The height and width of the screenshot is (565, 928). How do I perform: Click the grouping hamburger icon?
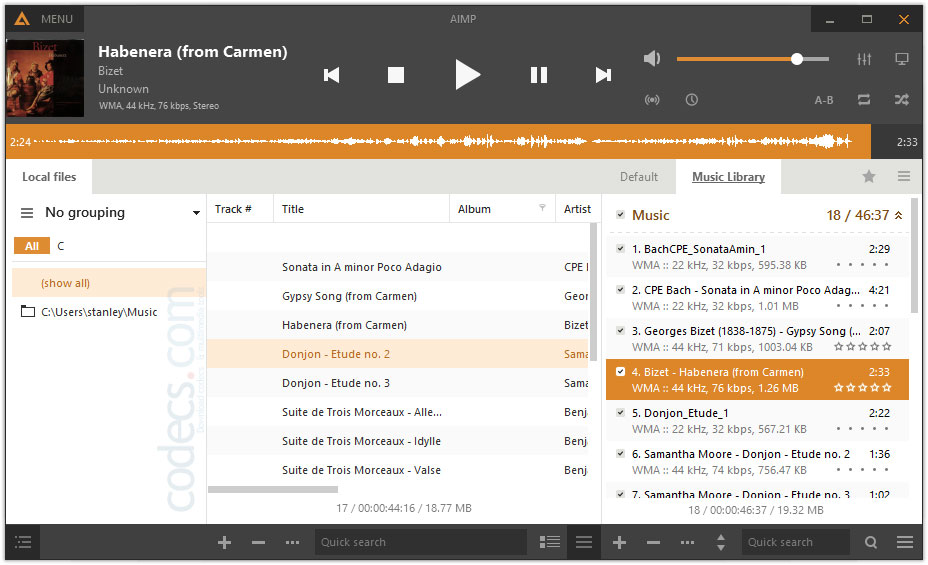coord(27,212)
